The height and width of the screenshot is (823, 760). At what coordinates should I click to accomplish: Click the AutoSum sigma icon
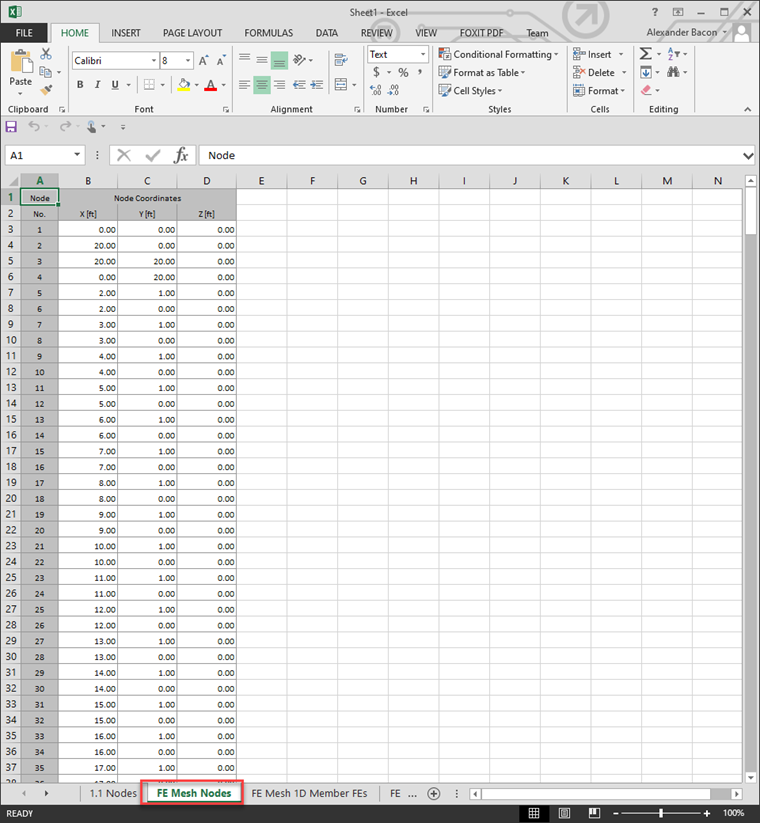[646, 54]
